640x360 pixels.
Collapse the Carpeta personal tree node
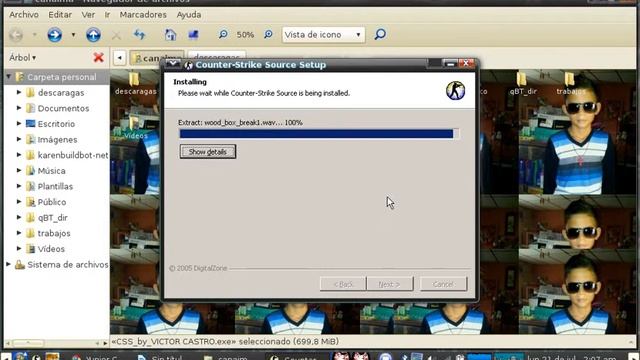pyautogui.click(x=9, y=77)
